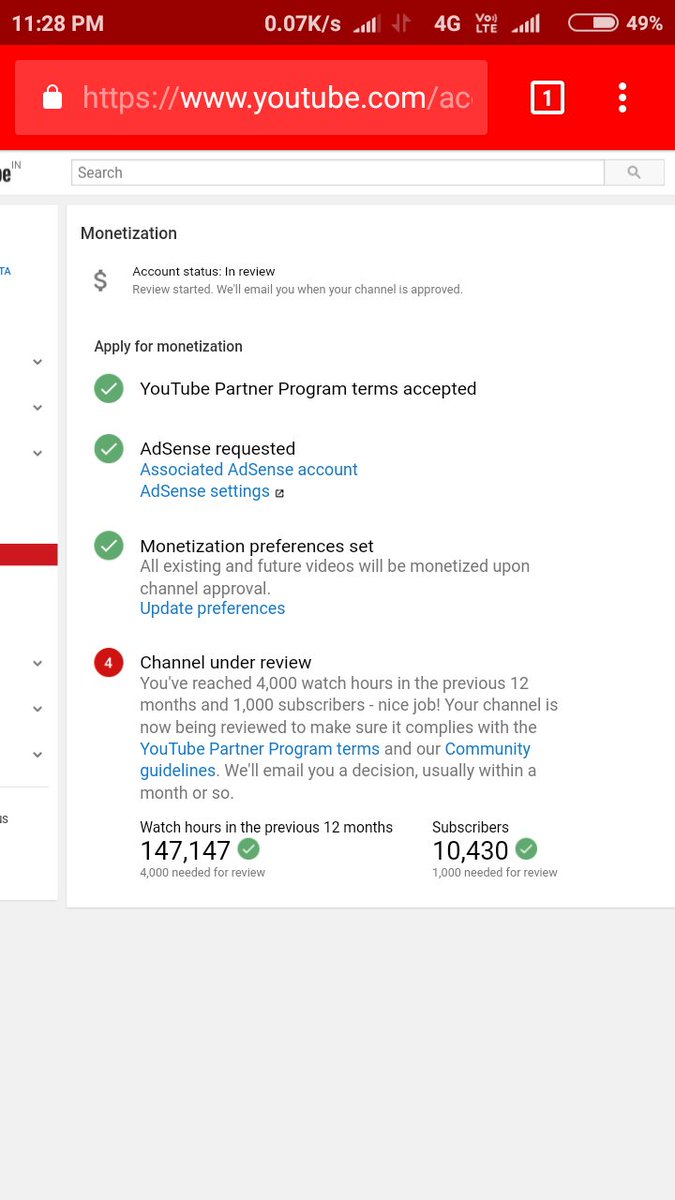
Task: Expand the sidebar chevron level with Channel under review
Action: [x=37, y=663]
